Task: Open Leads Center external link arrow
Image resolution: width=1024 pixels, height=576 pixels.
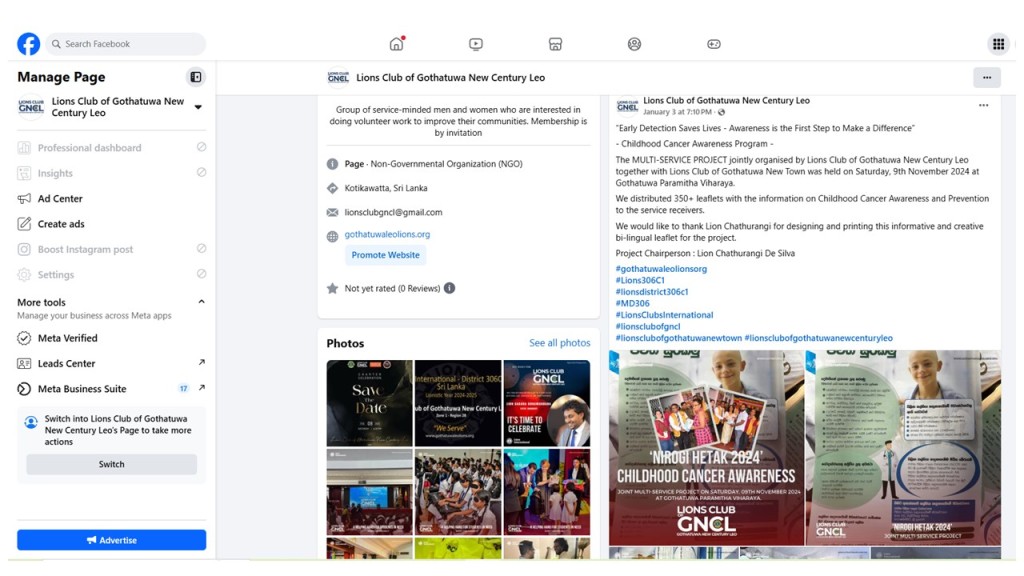Action: click(202, 362)
